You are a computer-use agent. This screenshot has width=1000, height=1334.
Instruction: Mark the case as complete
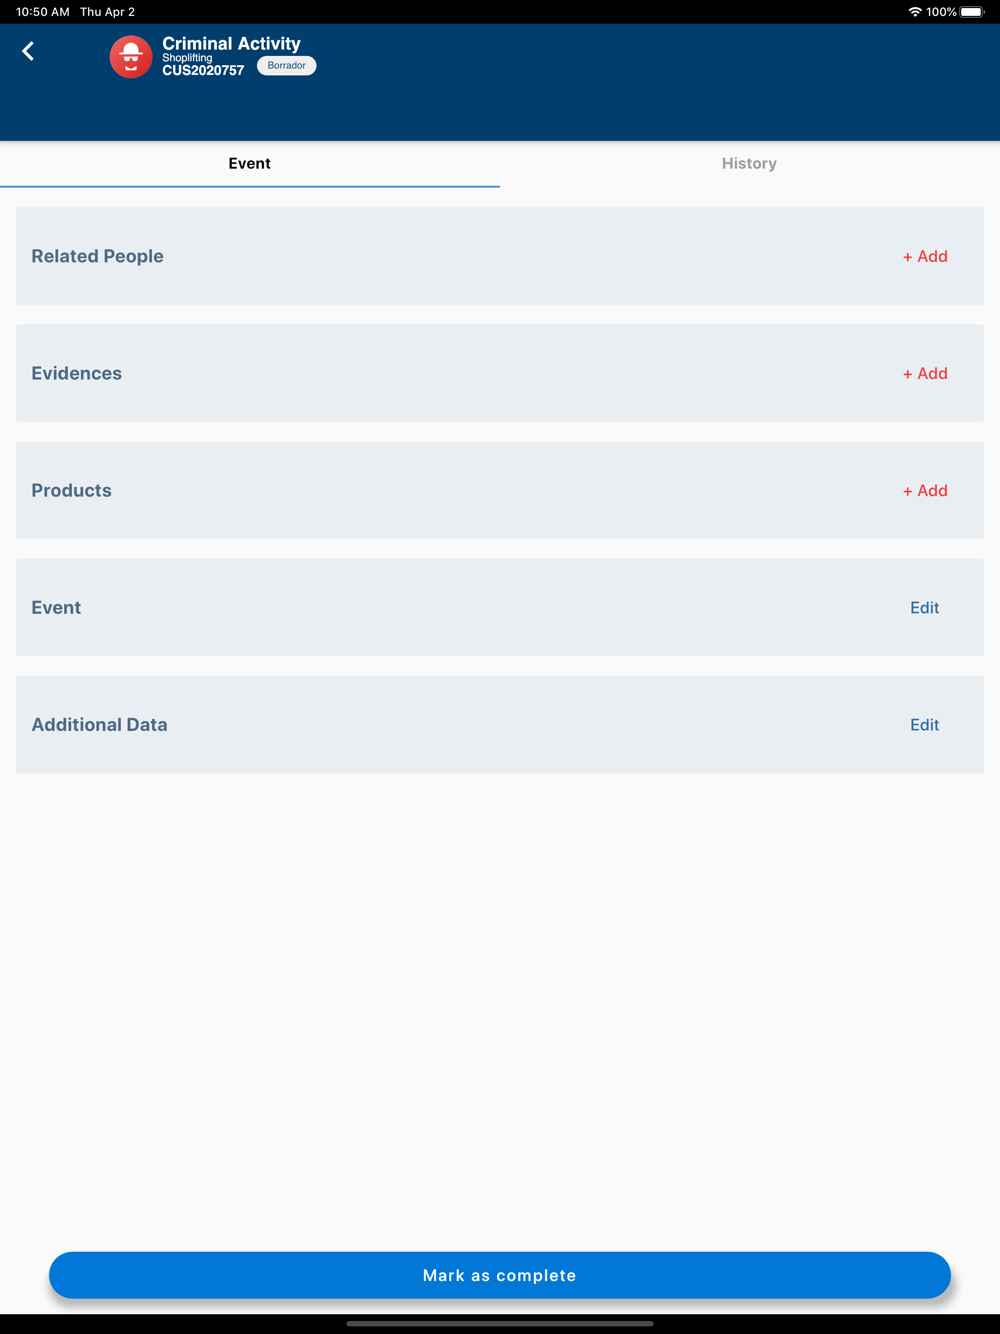500,1275
